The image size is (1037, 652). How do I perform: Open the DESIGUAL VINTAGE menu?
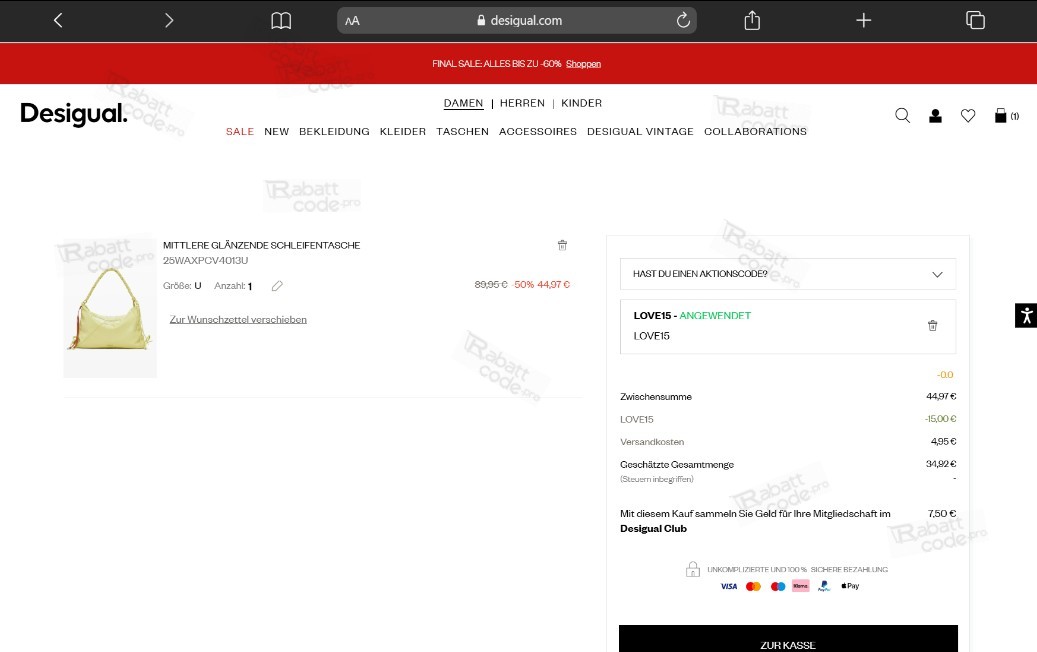[640, 132]
